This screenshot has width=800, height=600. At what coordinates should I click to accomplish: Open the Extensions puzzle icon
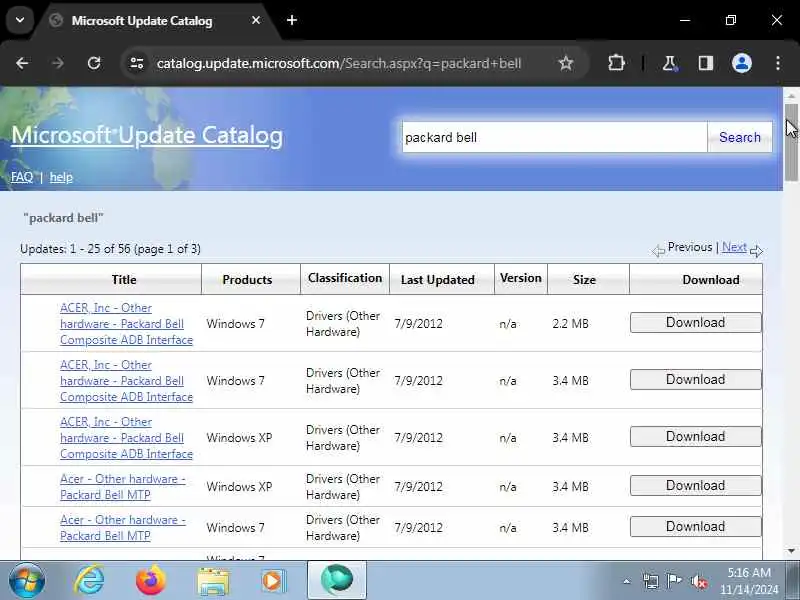point(616,63)
